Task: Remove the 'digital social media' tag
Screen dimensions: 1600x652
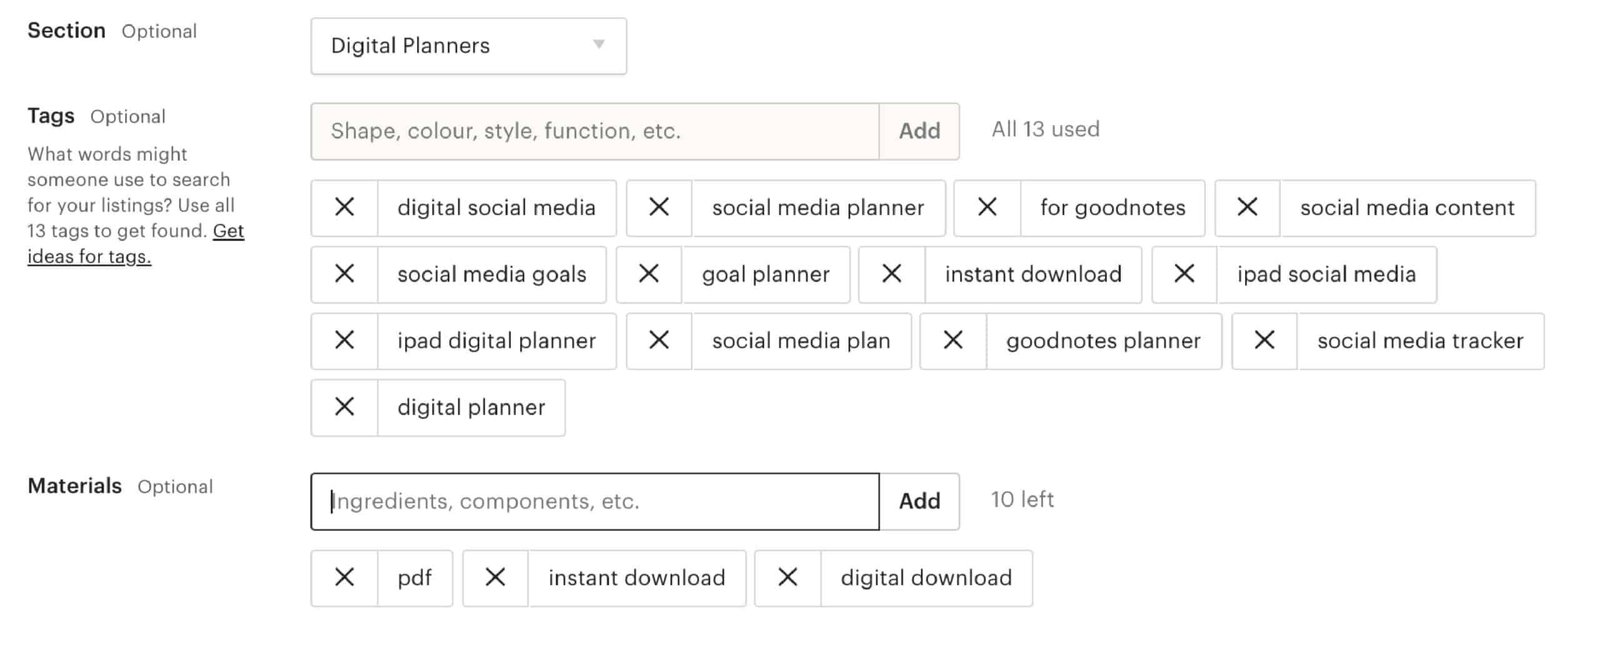Action: tap(344, 208)
